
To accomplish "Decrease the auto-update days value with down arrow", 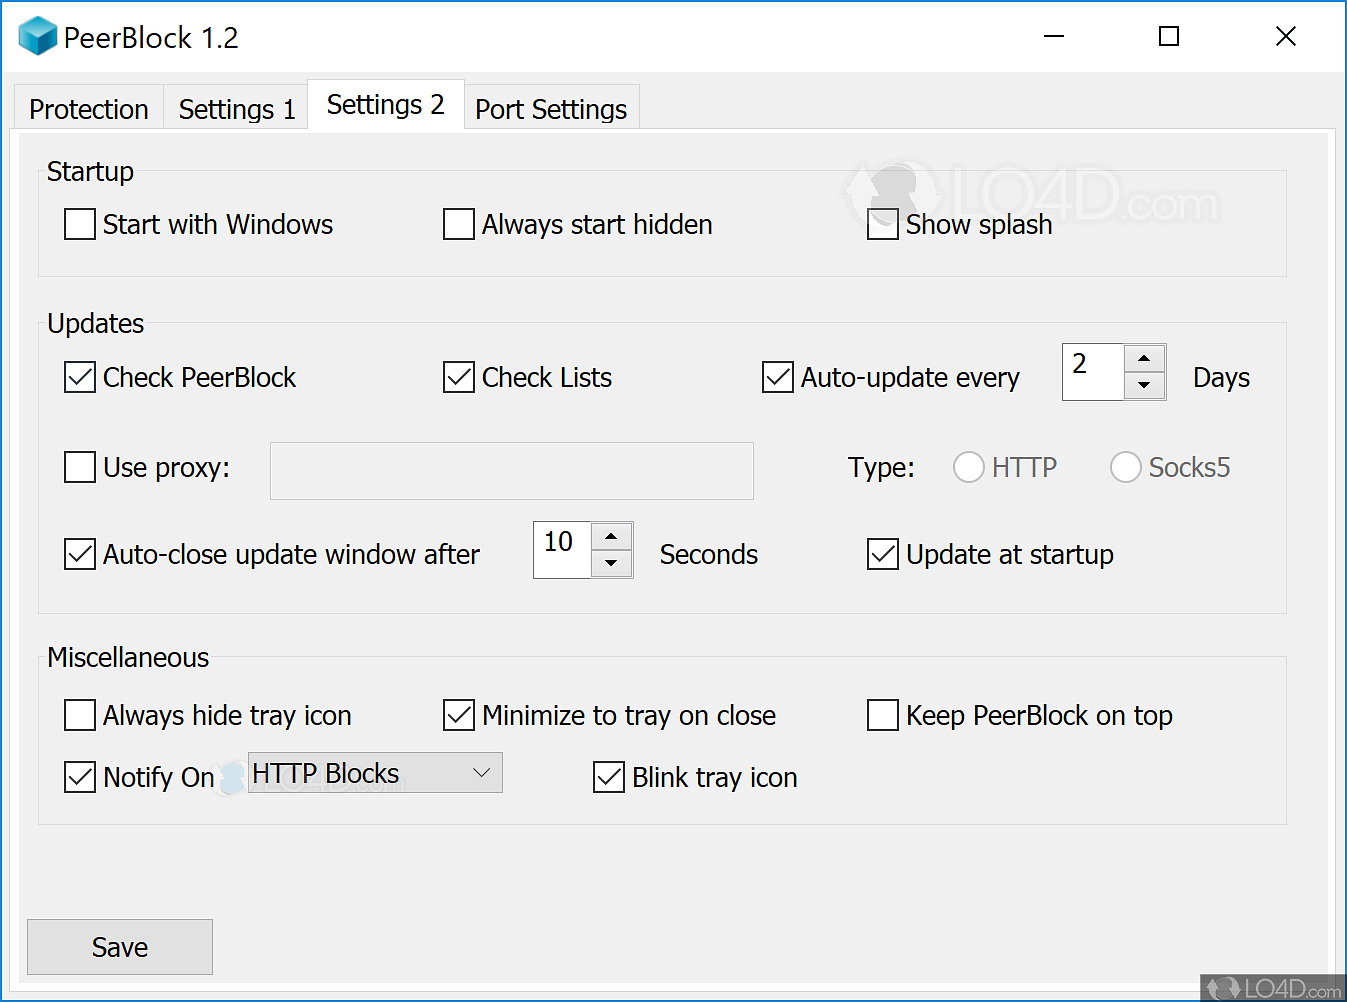I will coord(1144,385).
